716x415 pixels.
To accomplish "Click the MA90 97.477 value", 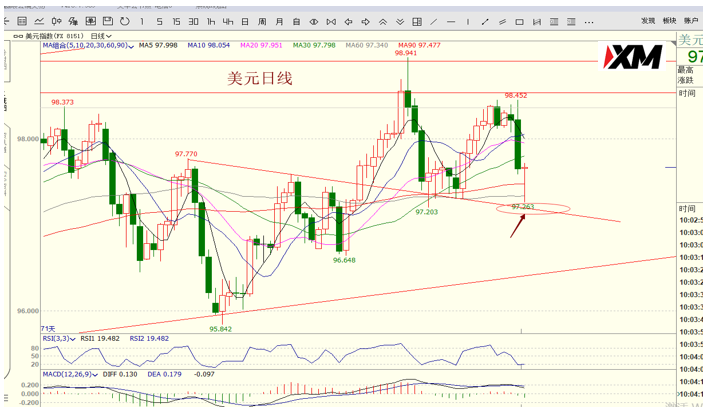I will tap(419, 45).
